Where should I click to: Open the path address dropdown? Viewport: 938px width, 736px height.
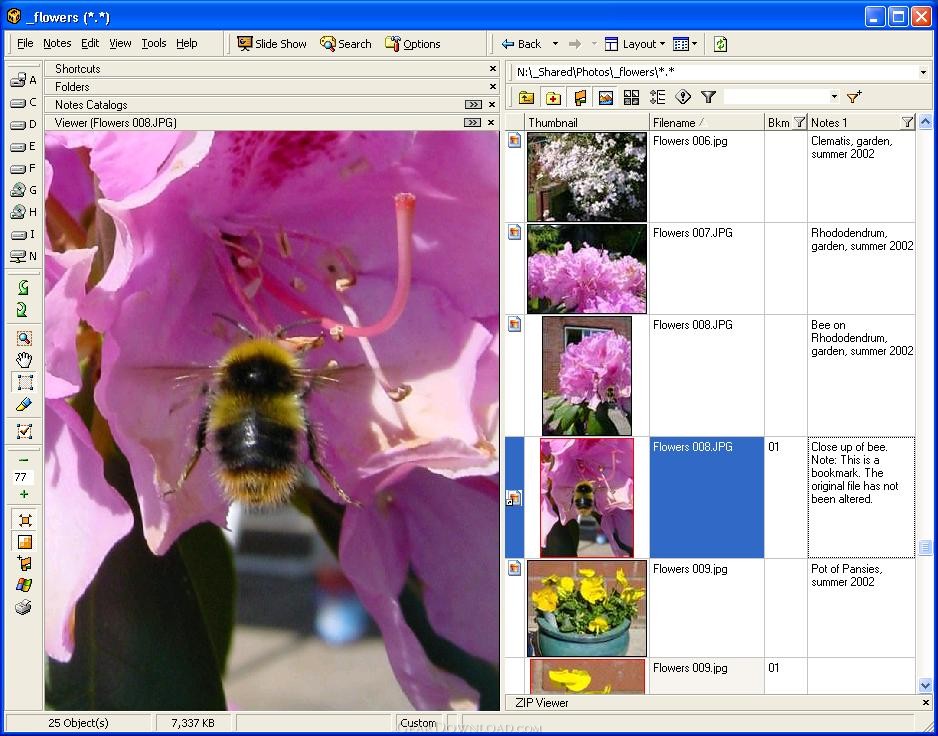[923, 72]
